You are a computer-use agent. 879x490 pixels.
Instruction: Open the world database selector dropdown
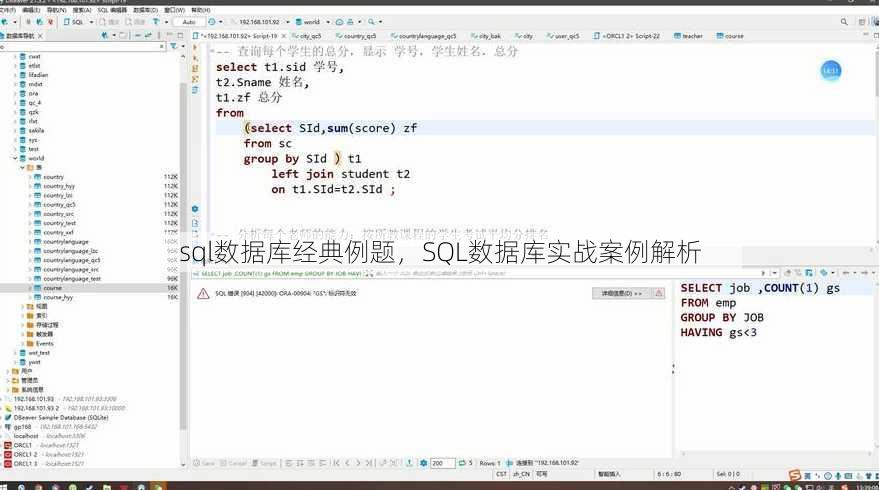click(x=328, y=22)
